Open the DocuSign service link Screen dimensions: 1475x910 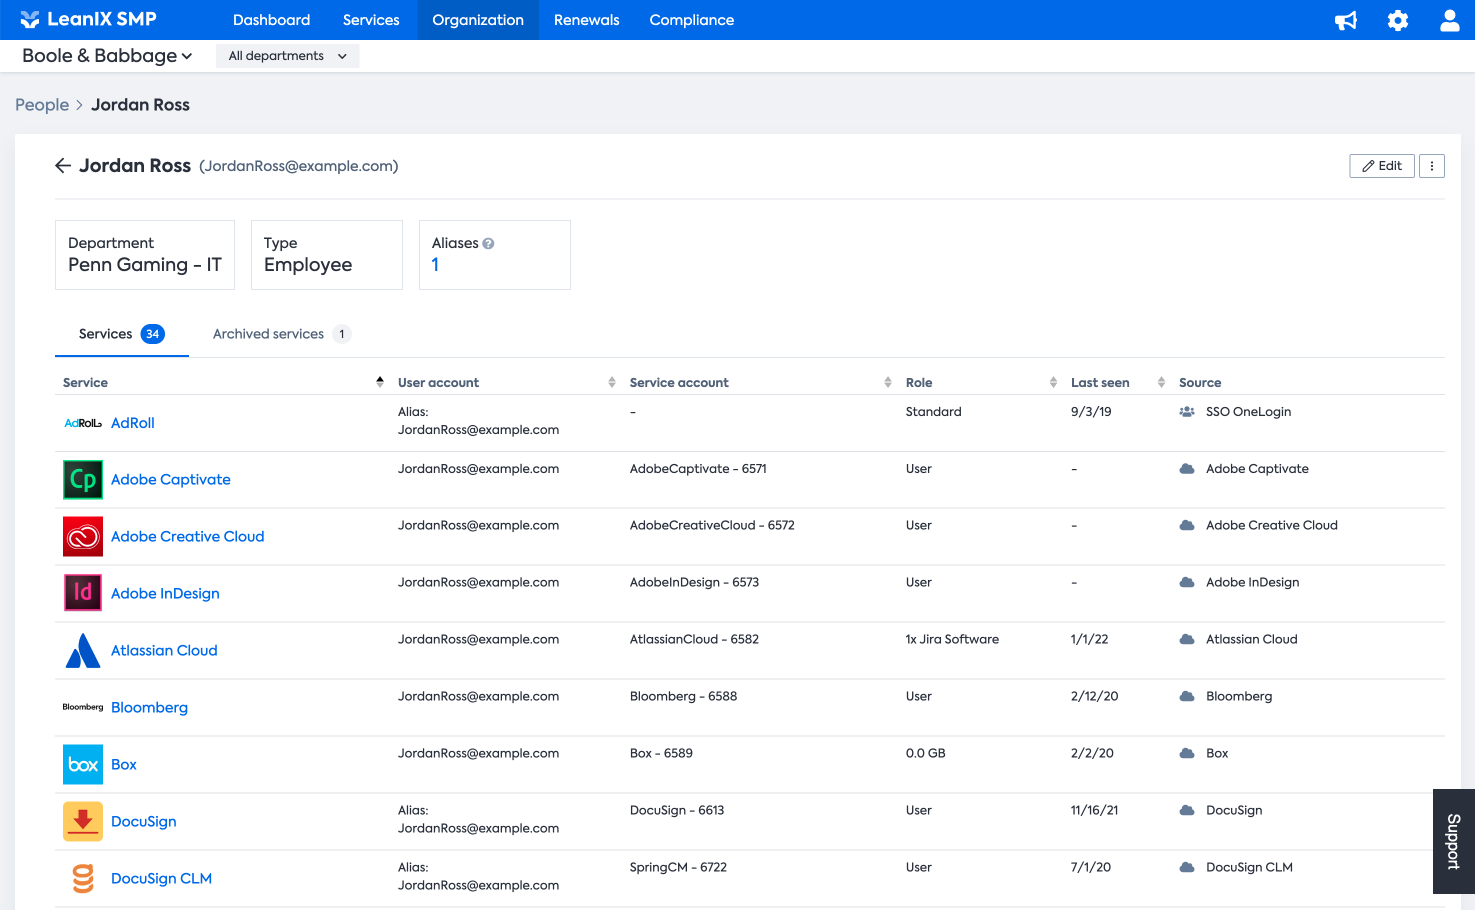(144, 822)
